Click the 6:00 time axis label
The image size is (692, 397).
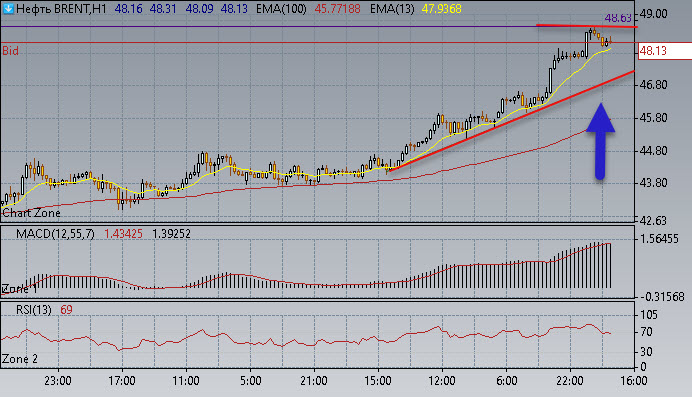[x=506, y=381]
